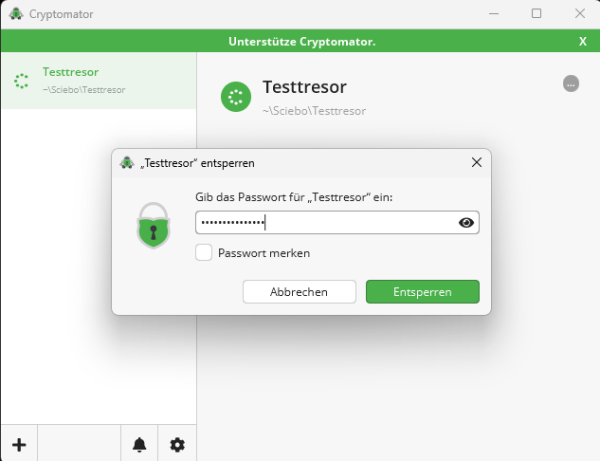Close the "Testtresor" entsperren dialog
This screenshot has width=600, height=461.
tap(476, 162)
